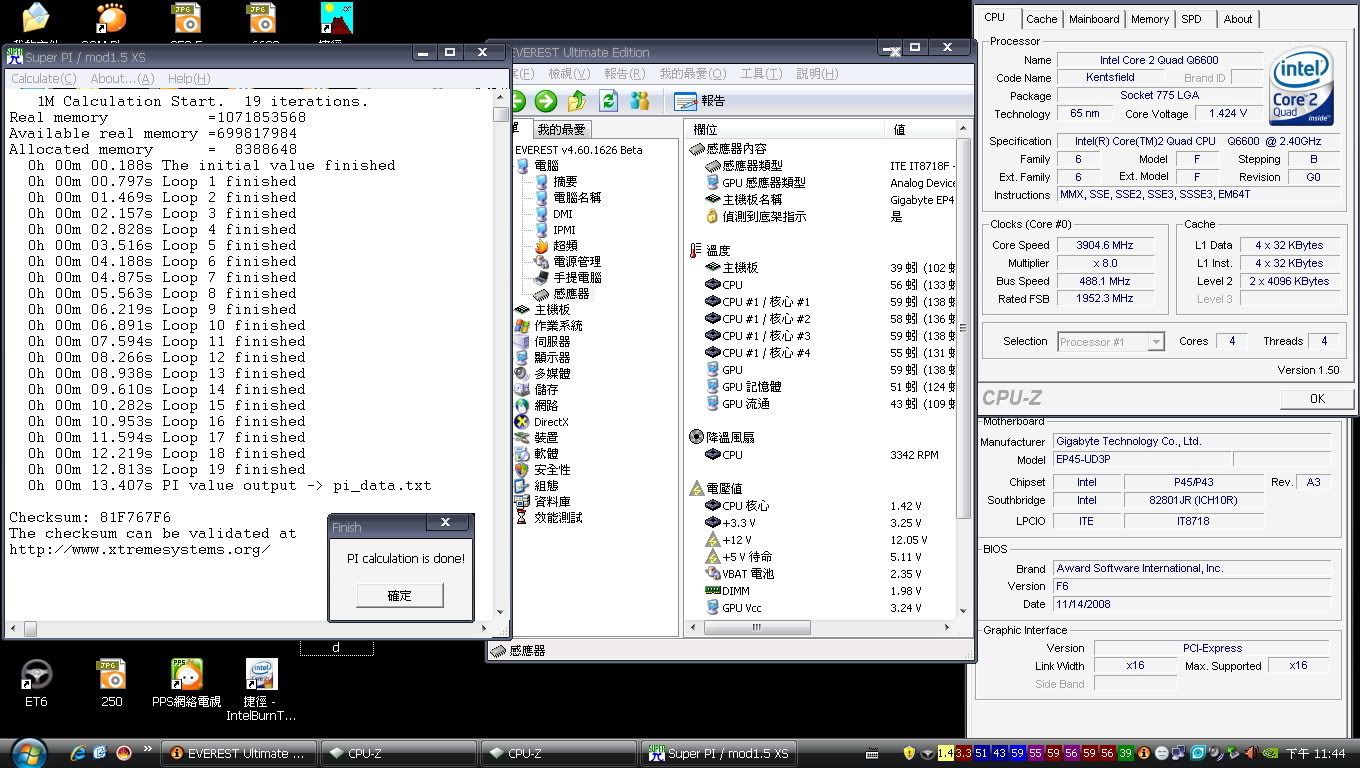Close the Finish dialog
1360x768 pixels.
(x=446, y=523)
